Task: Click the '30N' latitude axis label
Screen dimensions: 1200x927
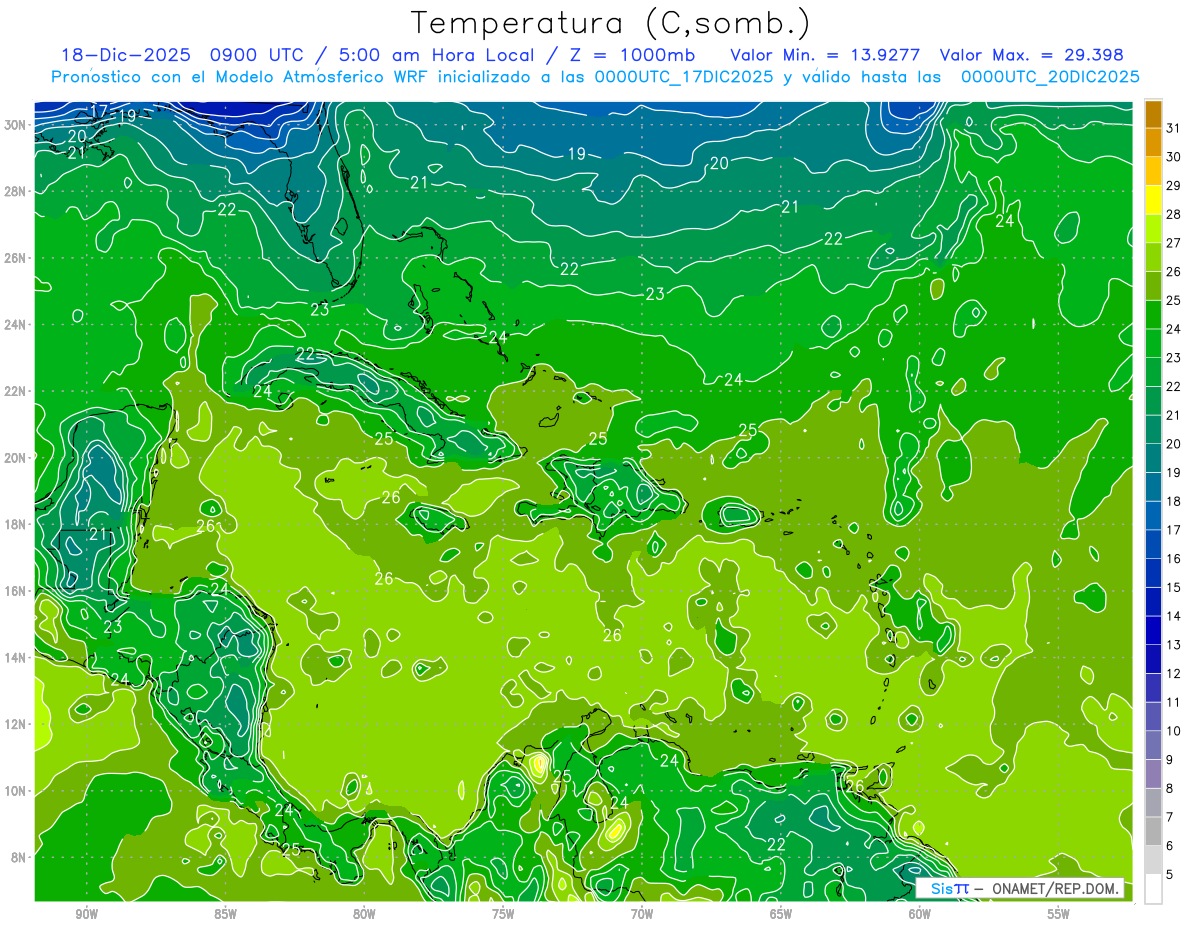Action: point(15,125)
